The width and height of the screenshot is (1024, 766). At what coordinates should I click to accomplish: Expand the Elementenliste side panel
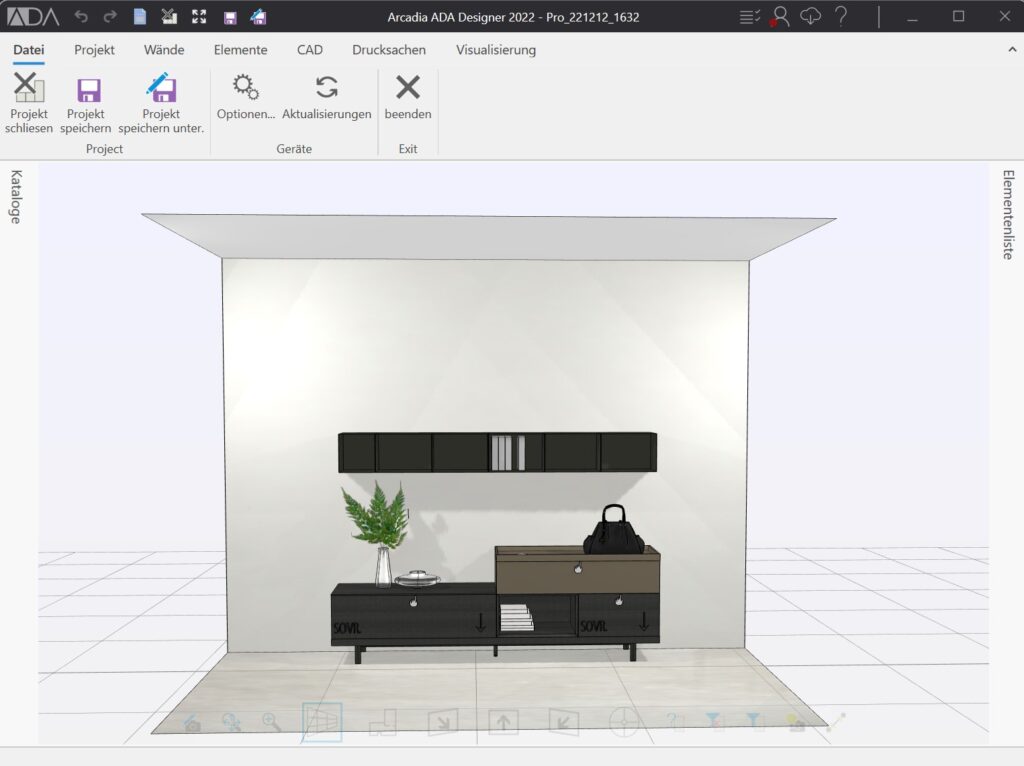coord(1008,214)
